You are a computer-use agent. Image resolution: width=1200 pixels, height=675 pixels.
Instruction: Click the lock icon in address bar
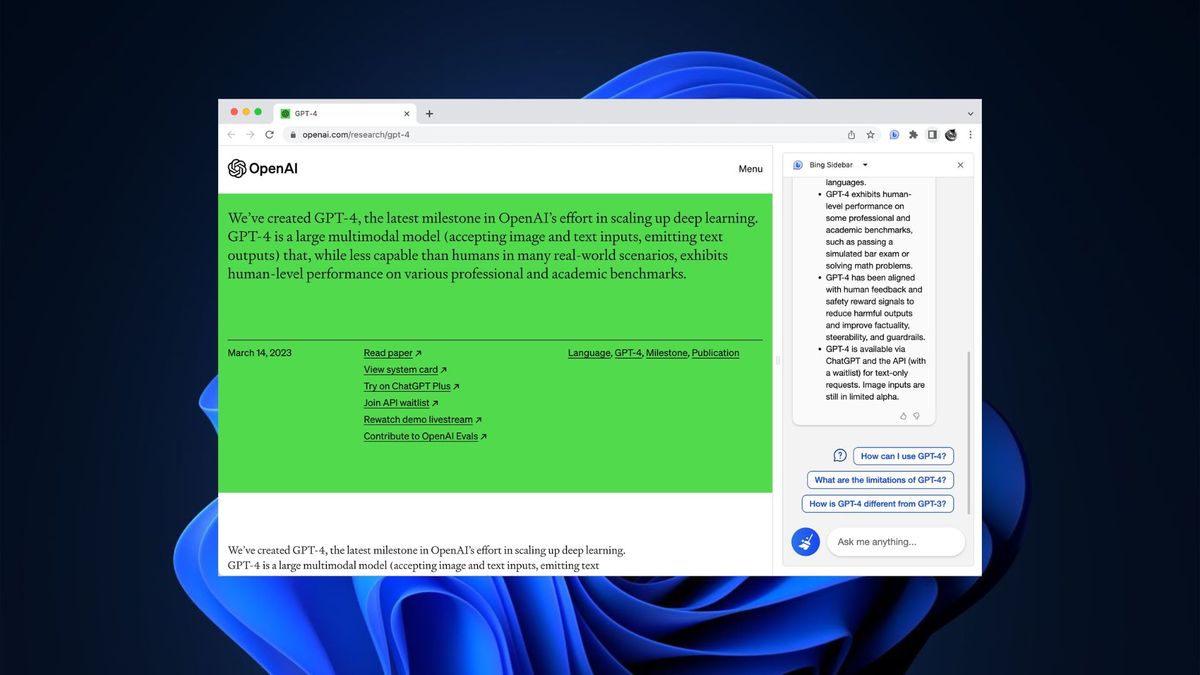(294, 135)
